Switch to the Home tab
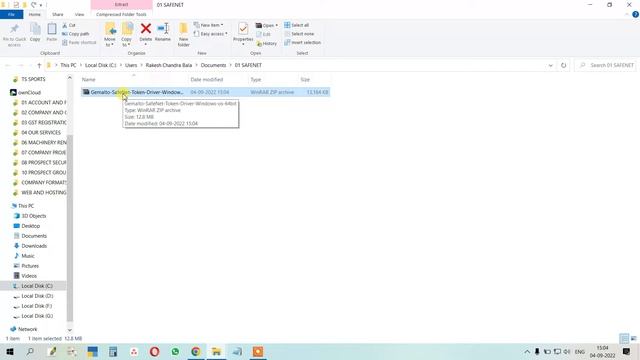 35,14
